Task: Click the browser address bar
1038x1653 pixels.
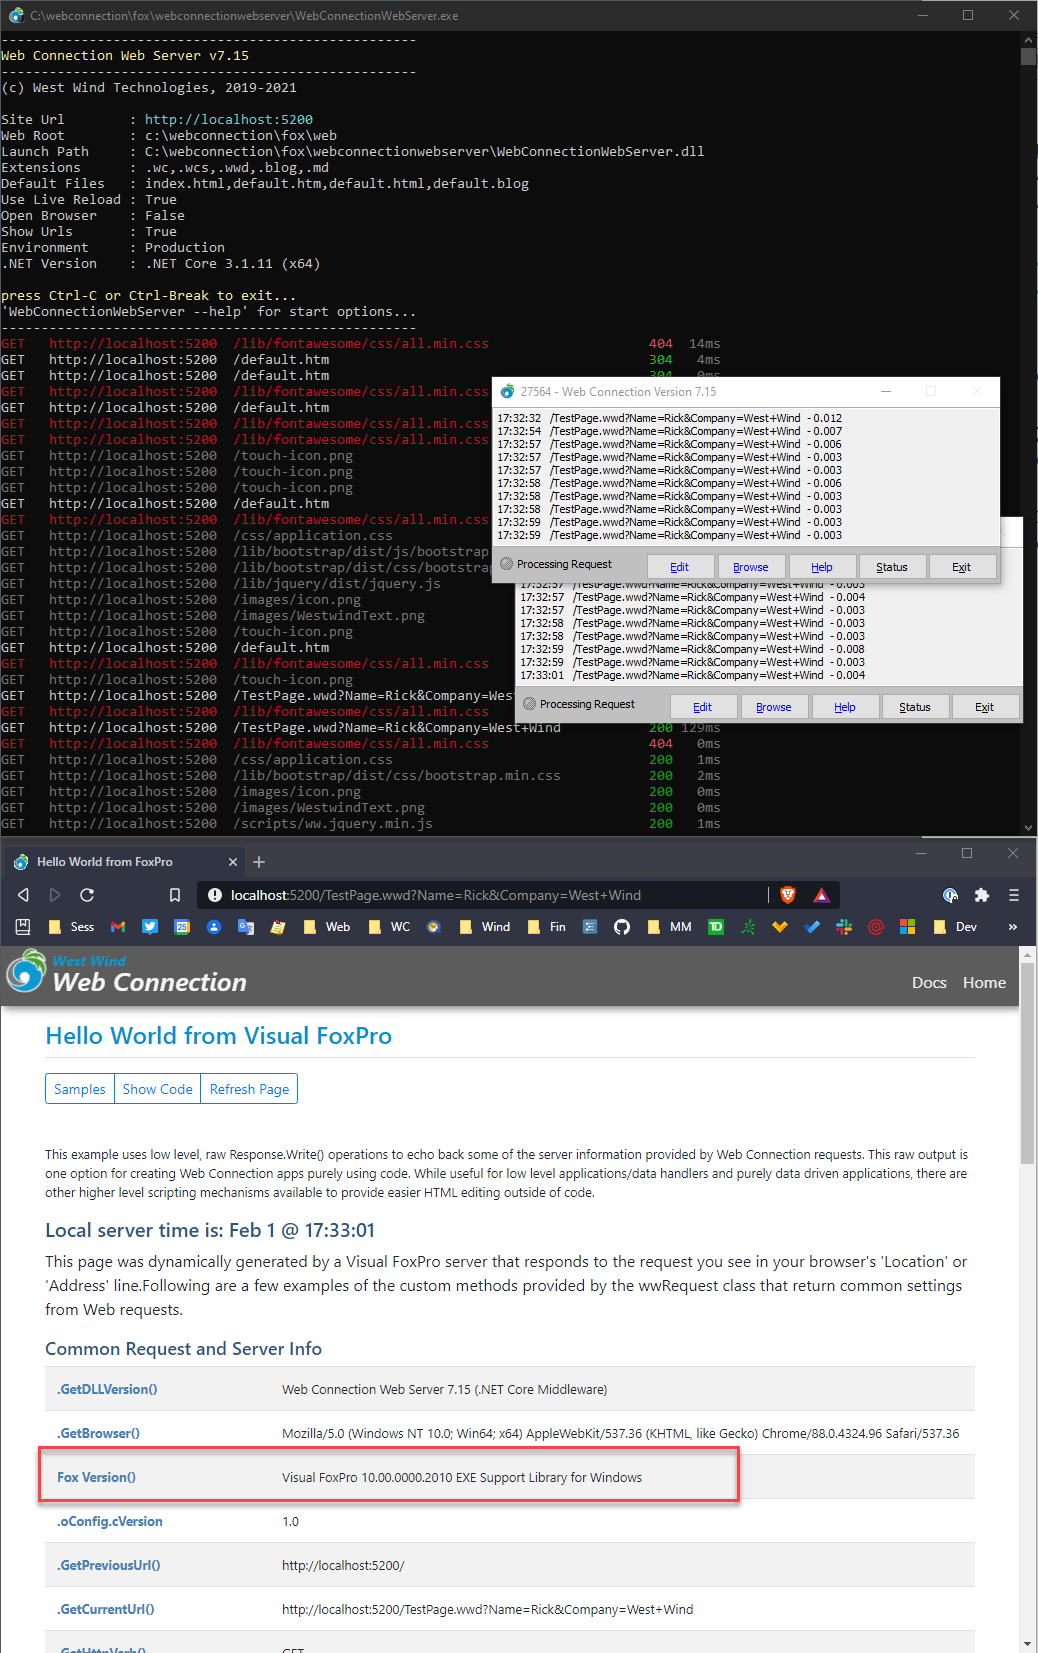Action: tap(480, 895)
